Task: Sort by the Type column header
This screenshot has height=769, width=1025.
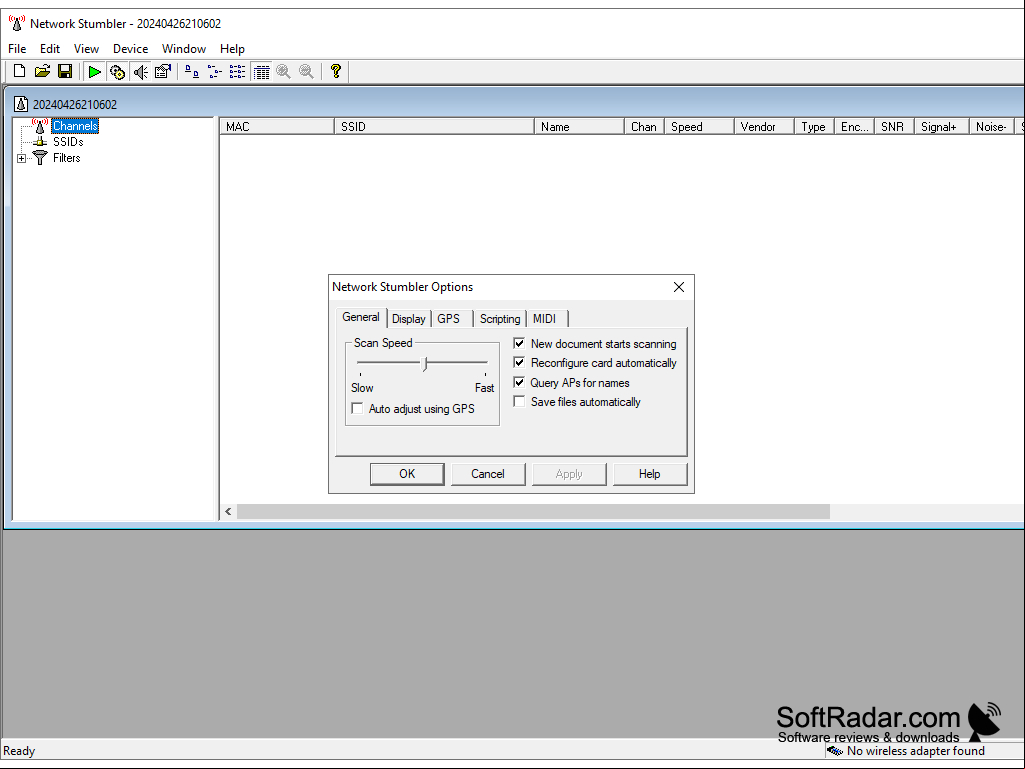Action: coord(815,127)
